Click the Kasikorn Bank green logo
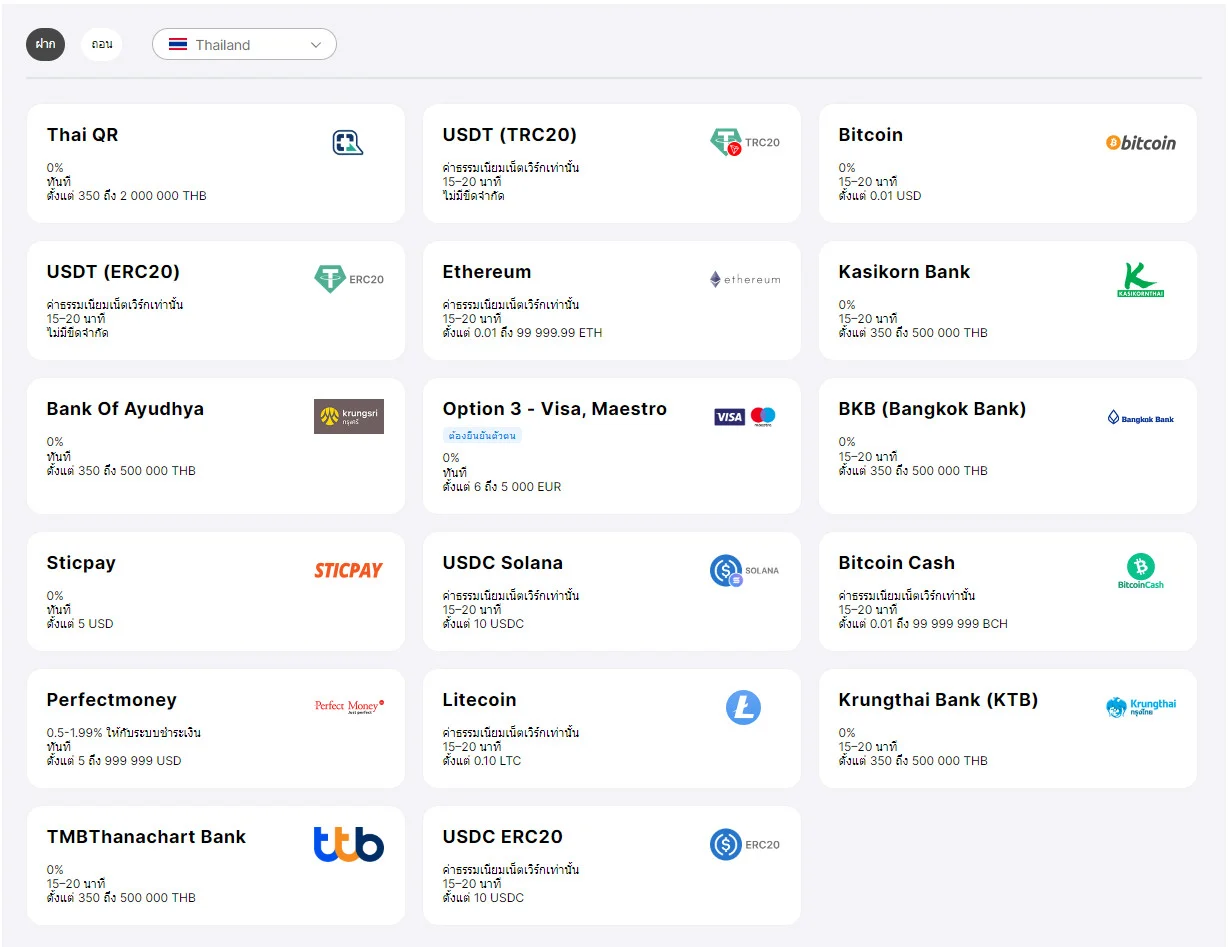Screen dimensions: 1228x947 click(1141, 280)
